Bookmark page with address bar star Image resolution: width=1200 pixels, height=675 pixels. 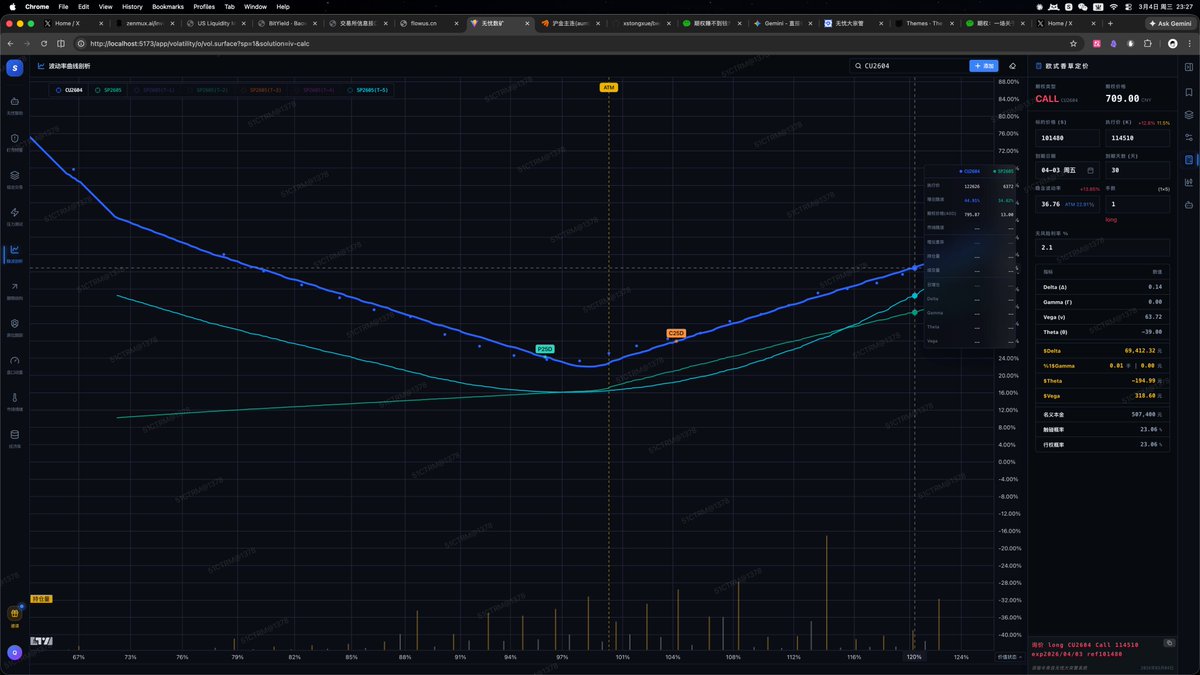pos(1073,43)
